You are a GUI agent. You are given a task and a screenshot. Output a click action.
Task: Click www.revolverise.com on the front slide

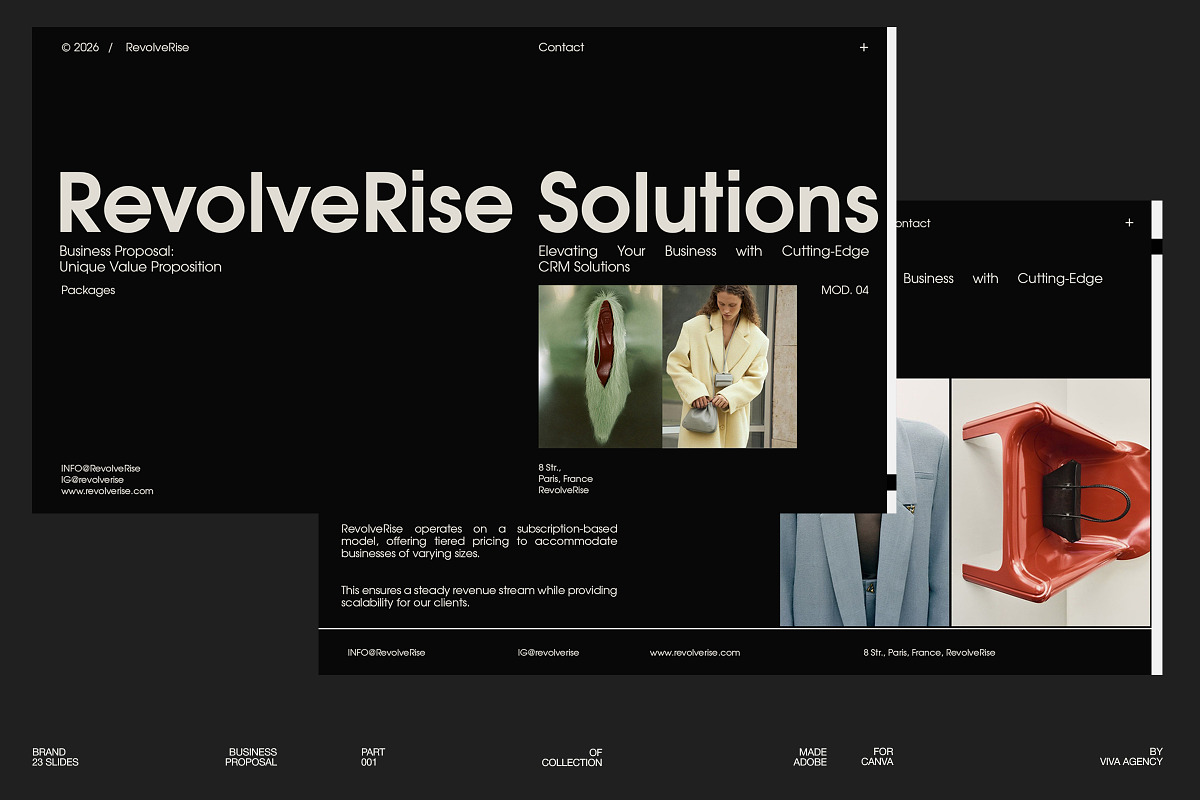107,491
